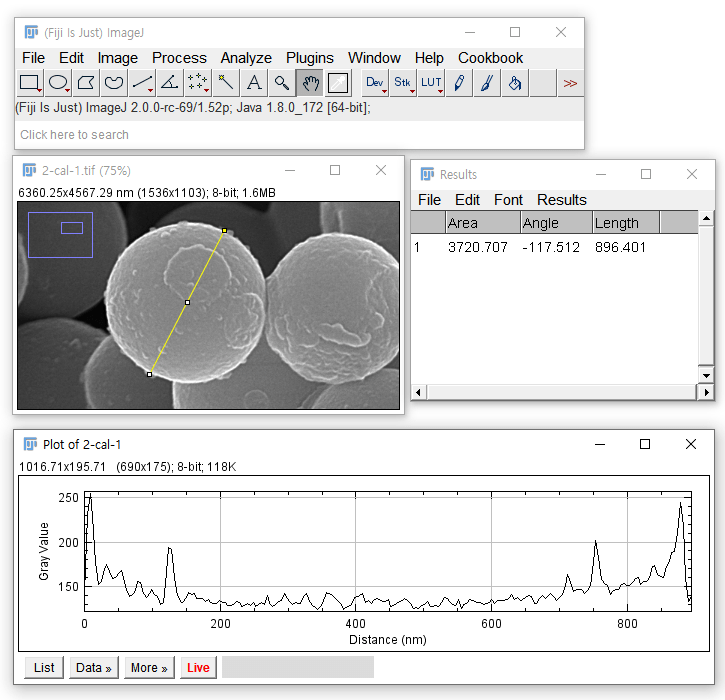Open the Window menu
Image resolution: width=725 pixels, height=700 pixels.
pos(374,58)
